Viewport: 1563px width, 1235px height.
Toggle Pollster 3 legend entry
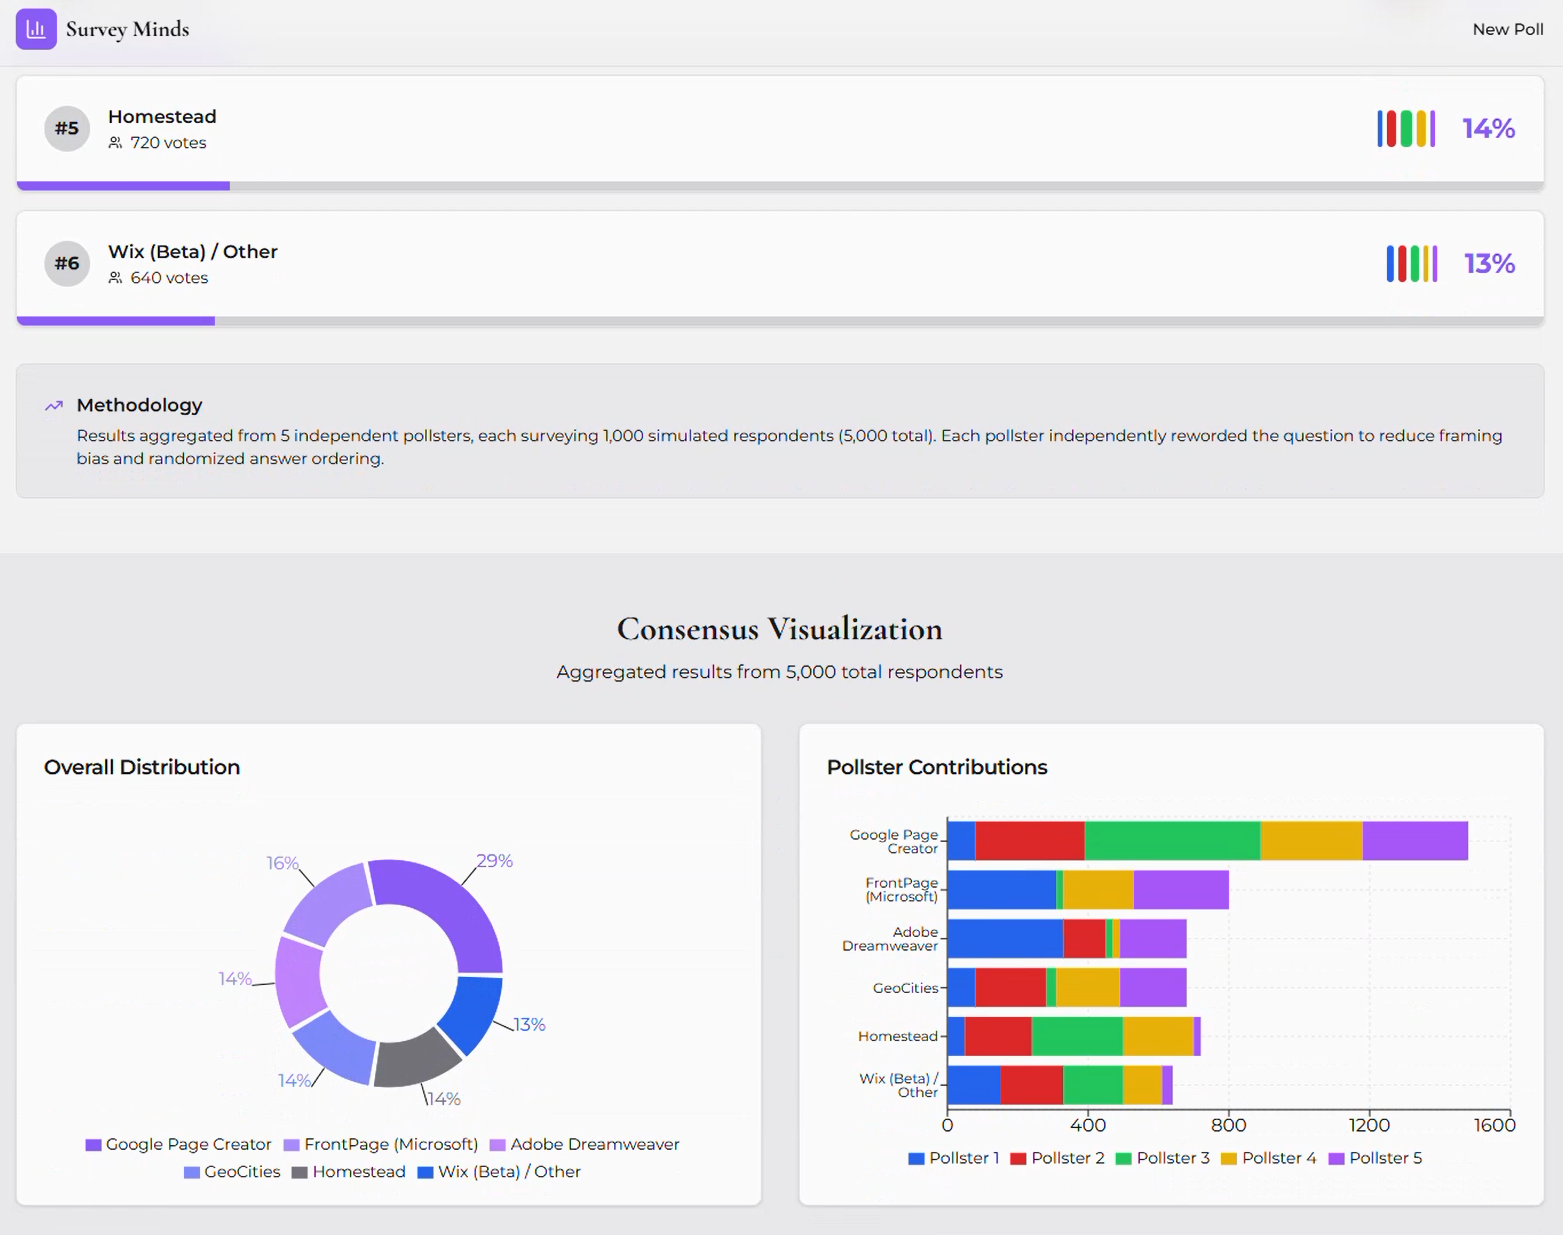(x=1162, y=1158)
